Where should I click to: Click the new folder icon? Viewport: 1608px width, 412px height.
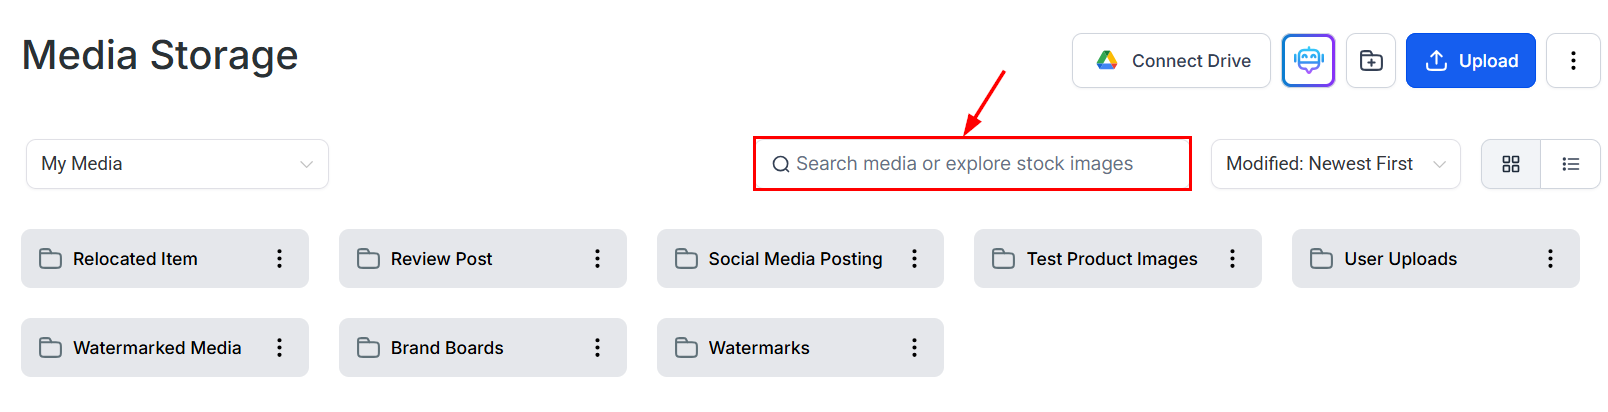coord(1371,61)
